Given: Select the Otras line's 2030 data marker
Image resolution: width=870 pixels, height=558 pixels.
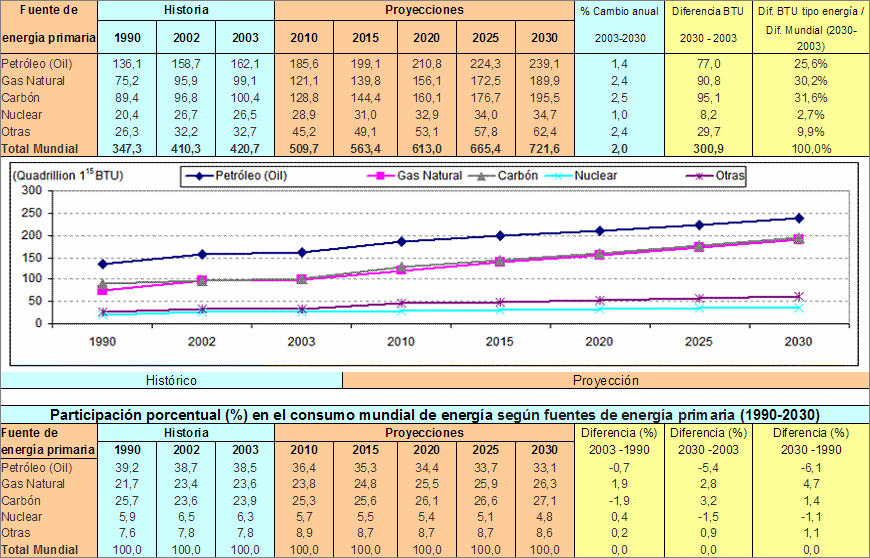Looking at the screenshot, I should 799,296.
